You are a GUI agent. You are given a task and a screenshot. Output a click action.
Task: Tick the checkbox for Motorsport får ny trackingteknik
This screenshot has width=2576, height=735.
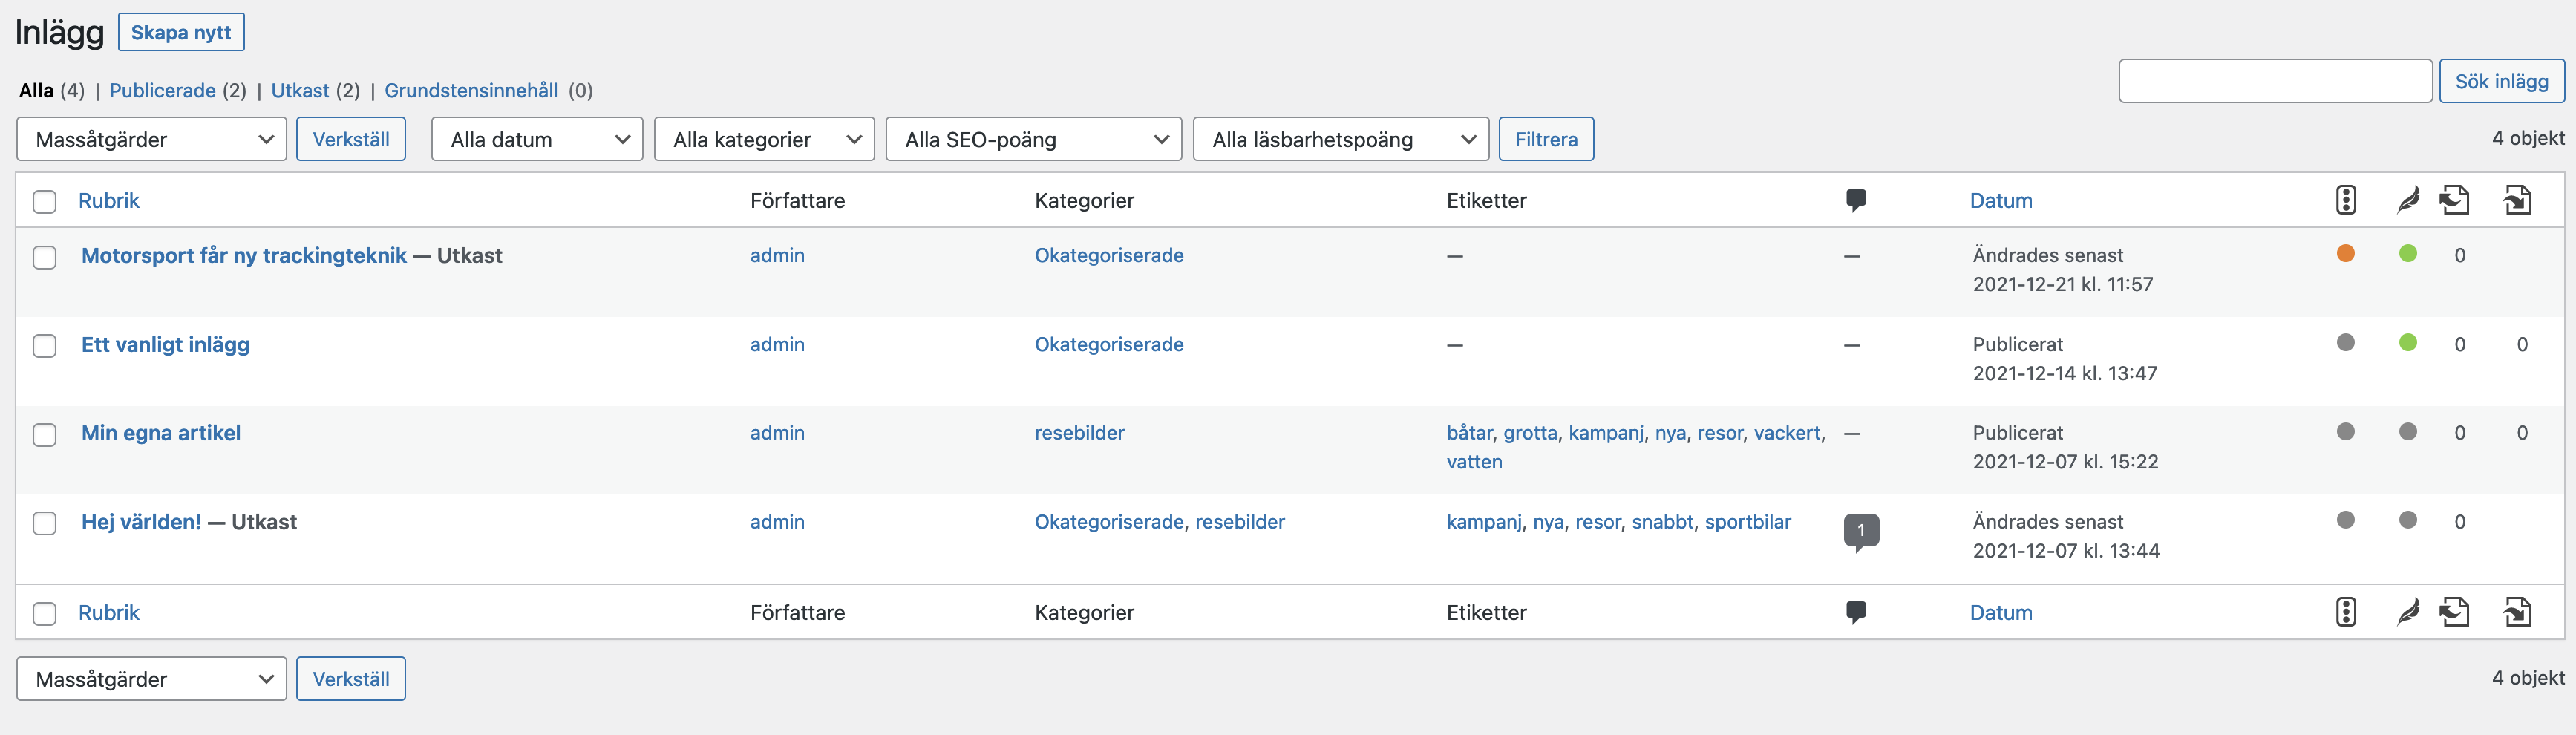(45, 257)
